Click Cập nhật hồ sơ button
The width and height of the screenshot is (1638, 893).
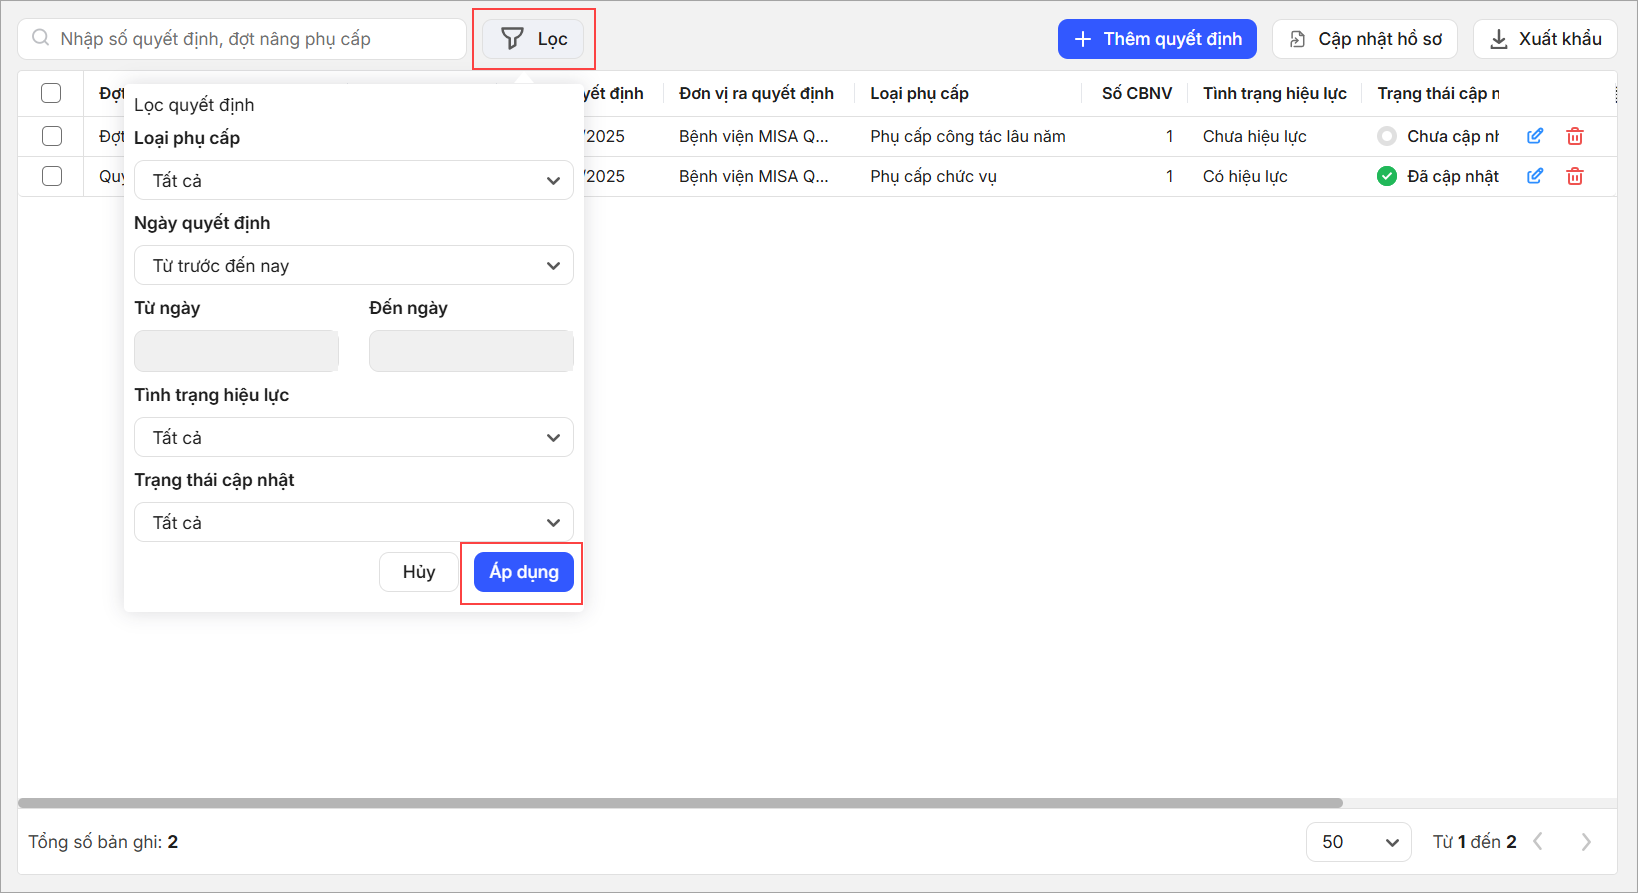(1365, 39)
